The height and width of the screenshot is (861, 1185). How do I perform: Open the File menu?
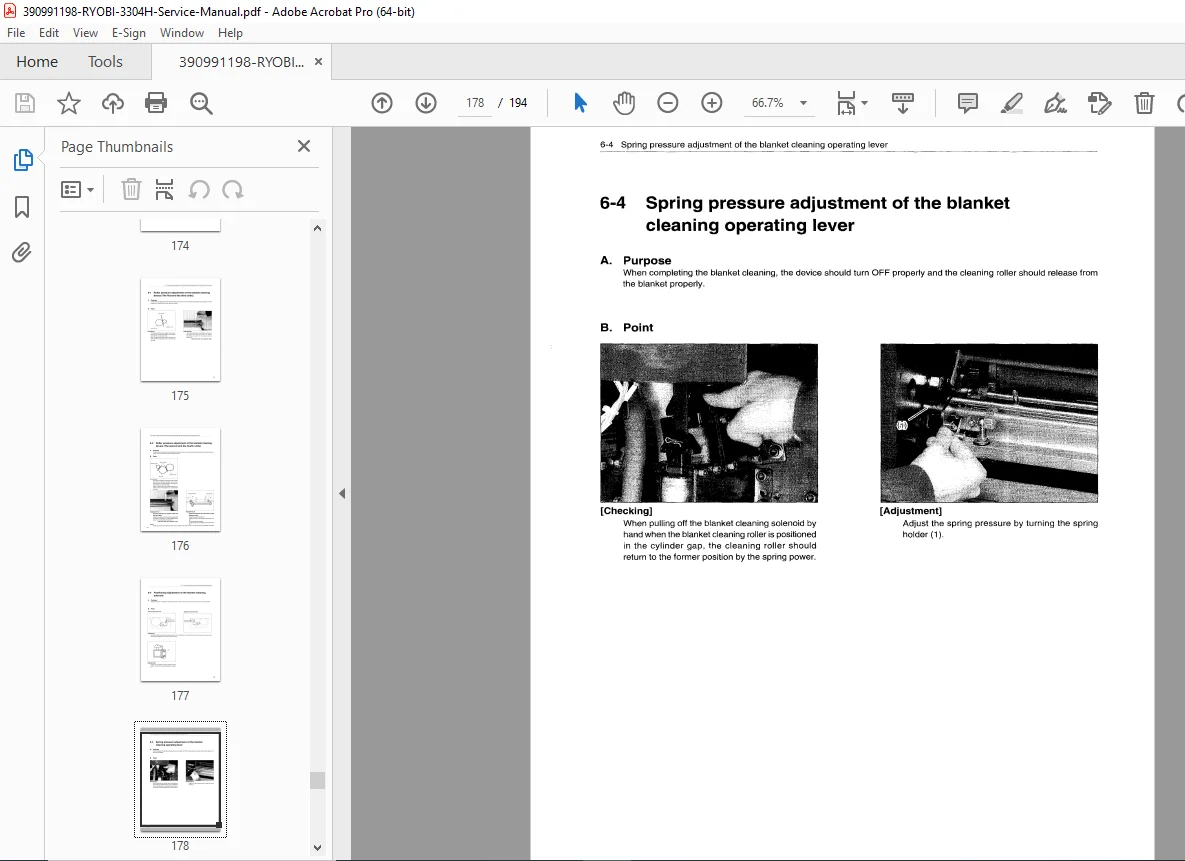click(16, 33)
